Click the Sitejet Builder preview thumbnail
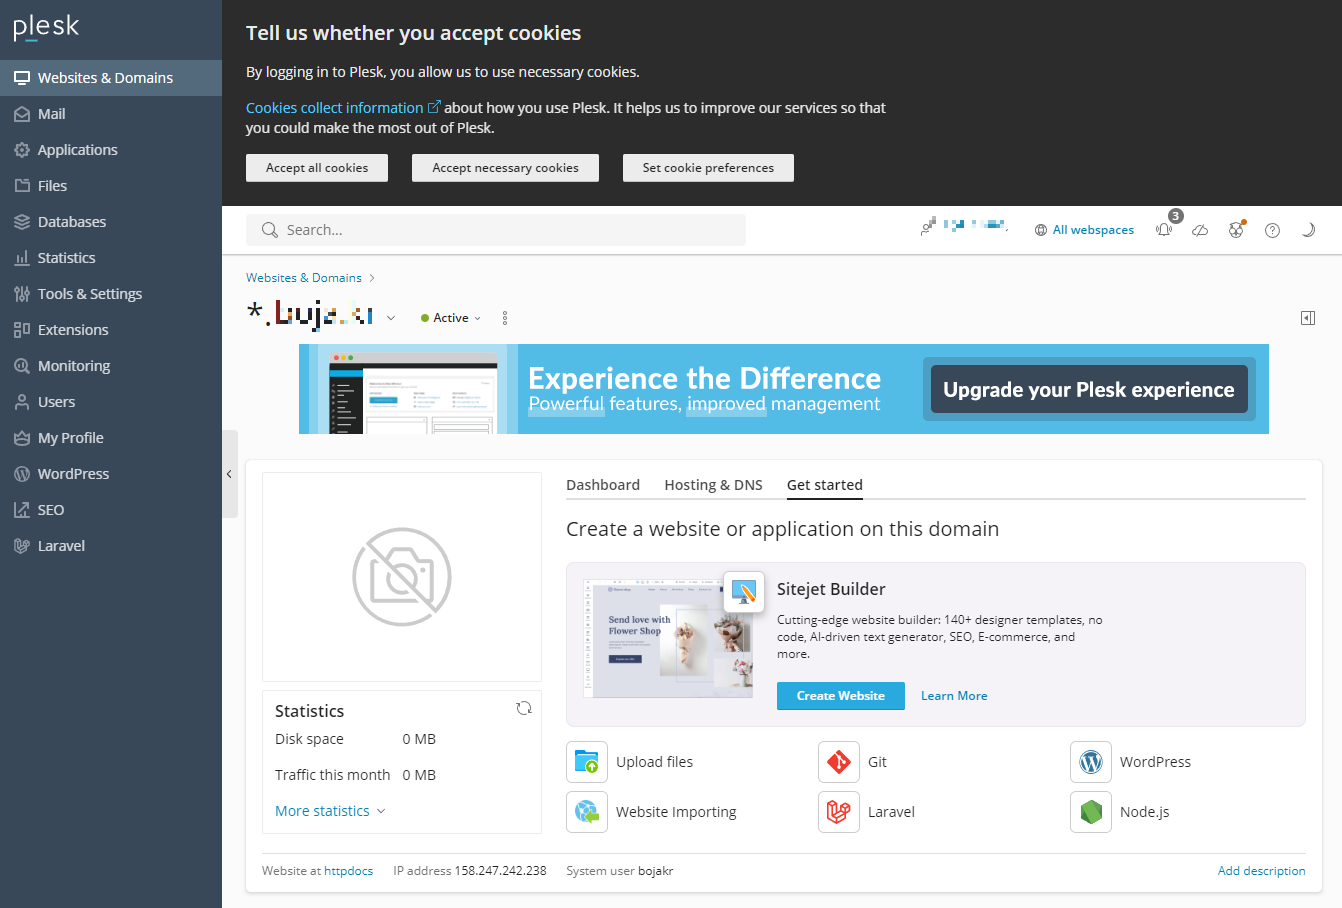 click(668, 638)
